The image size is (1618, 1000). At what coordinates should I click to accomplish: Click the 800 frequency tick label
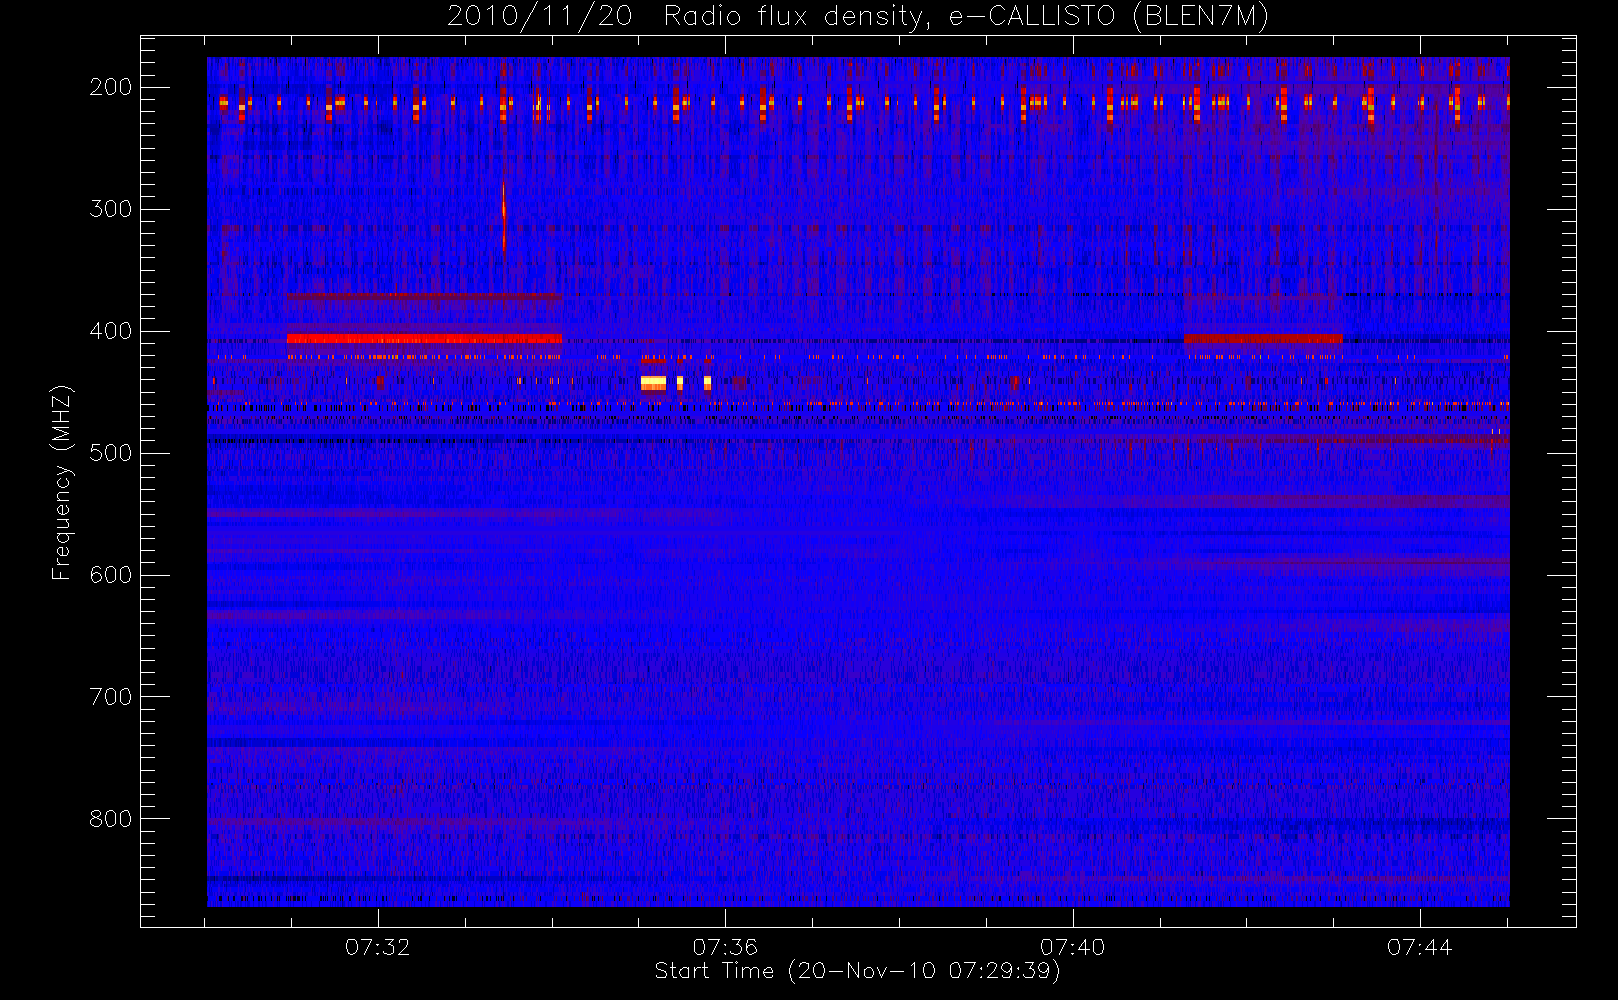click(110, 819)
